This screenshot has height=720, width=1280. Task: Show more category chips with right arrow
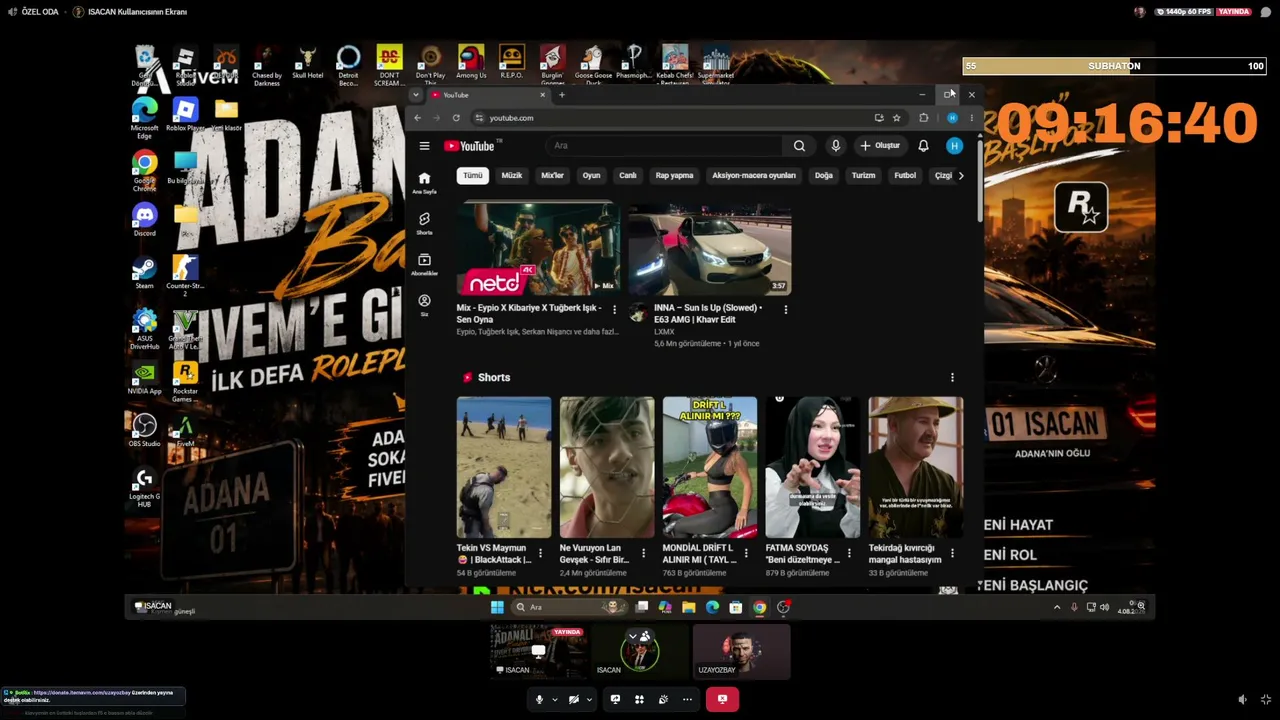961,176
